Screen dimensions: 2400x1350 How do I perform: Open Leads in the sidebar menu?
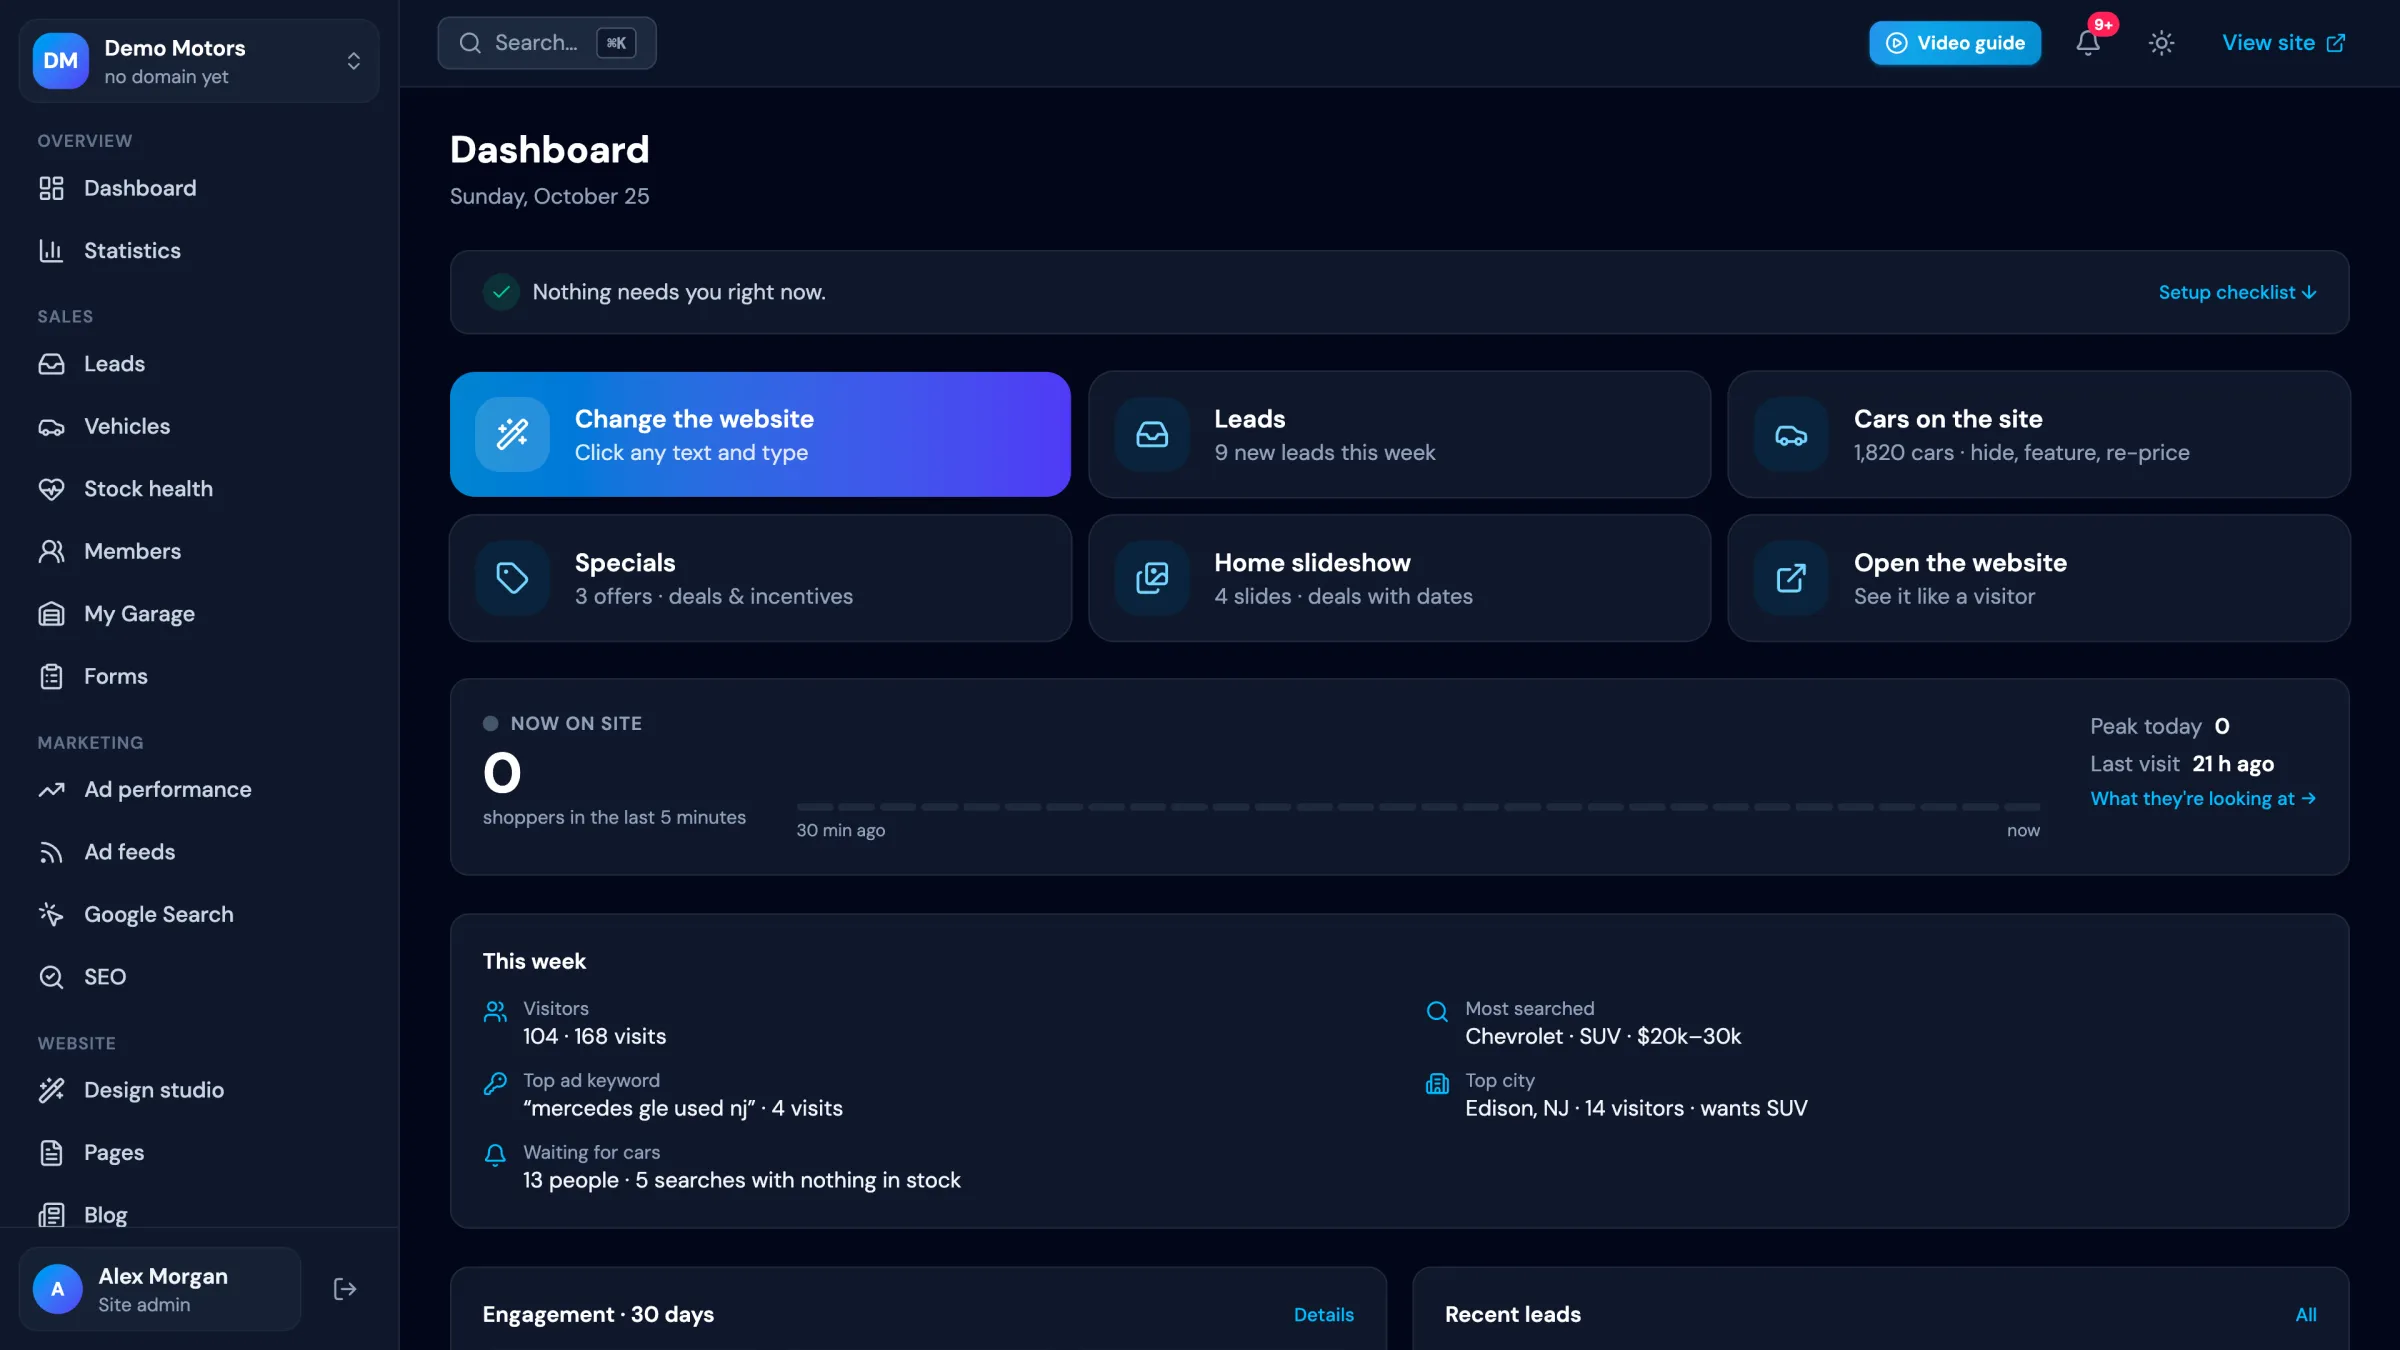[199, 364]
